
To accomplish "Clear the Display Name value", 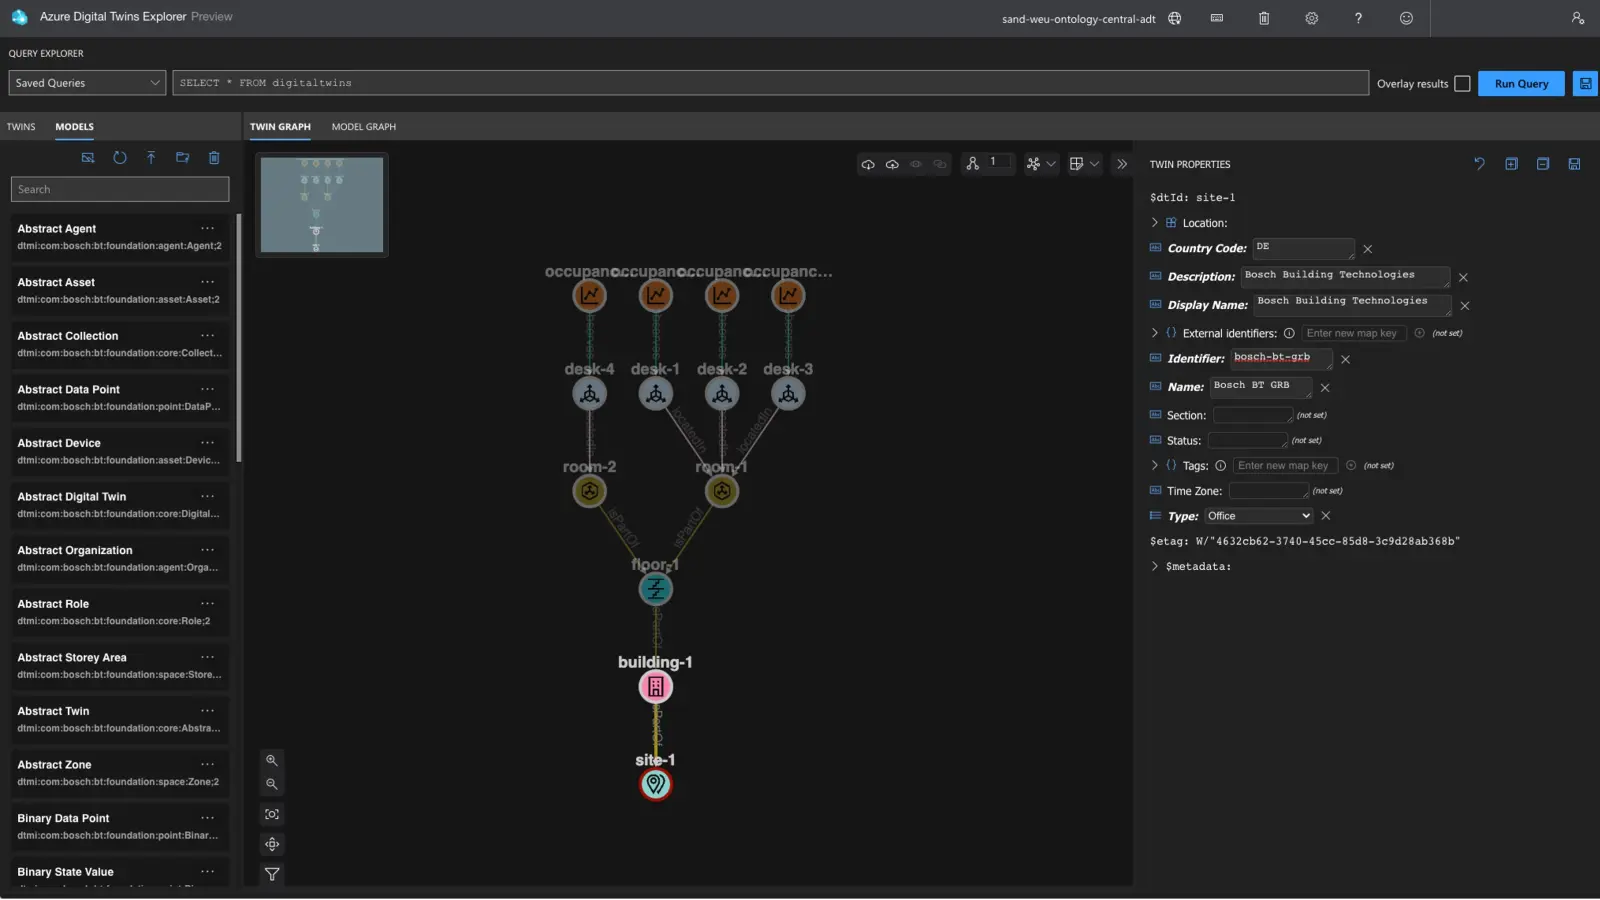I will [x=1465, y=306].
